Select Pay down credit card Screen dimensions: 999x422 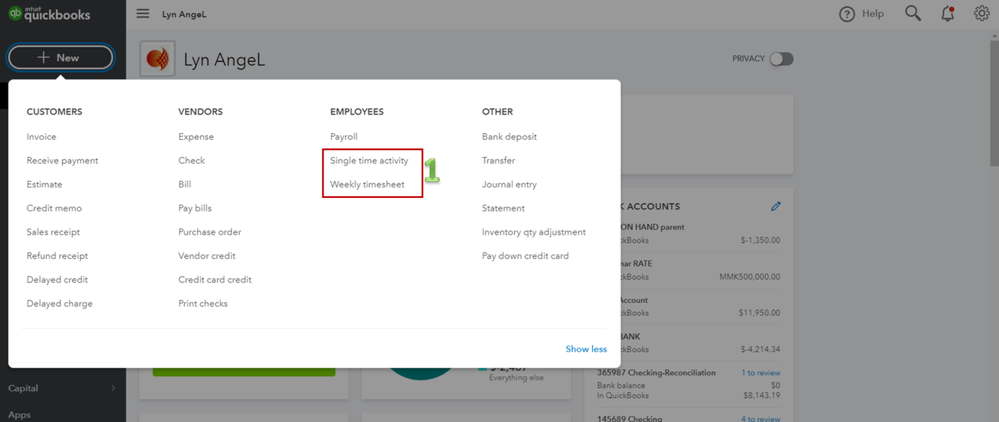click(525, 256)
